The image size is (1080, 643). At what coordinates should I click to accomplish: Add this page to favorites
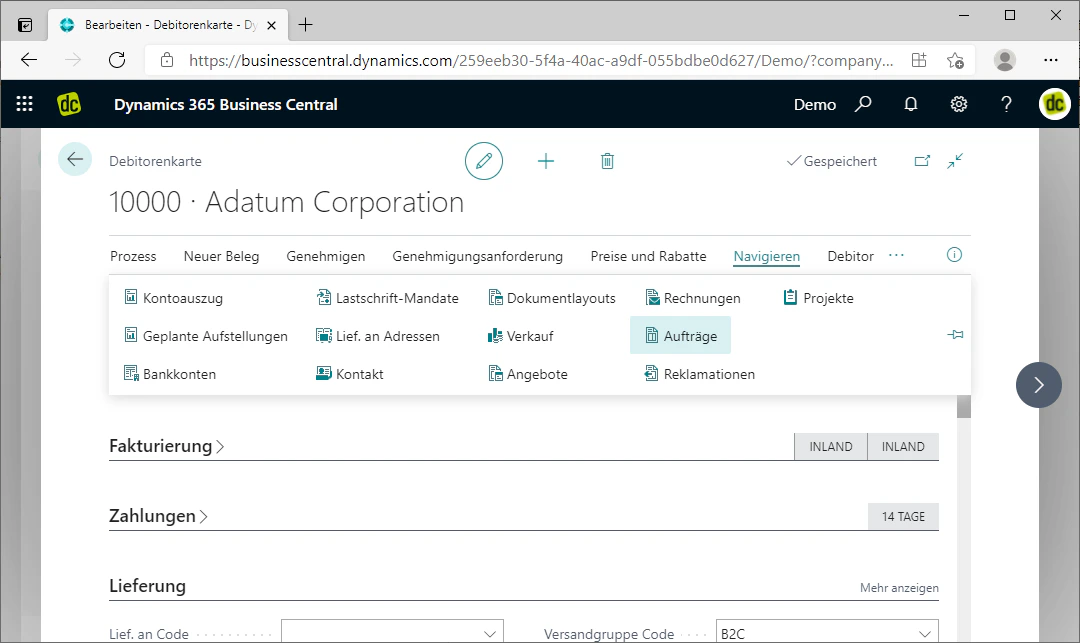click(x=955, y=60)
